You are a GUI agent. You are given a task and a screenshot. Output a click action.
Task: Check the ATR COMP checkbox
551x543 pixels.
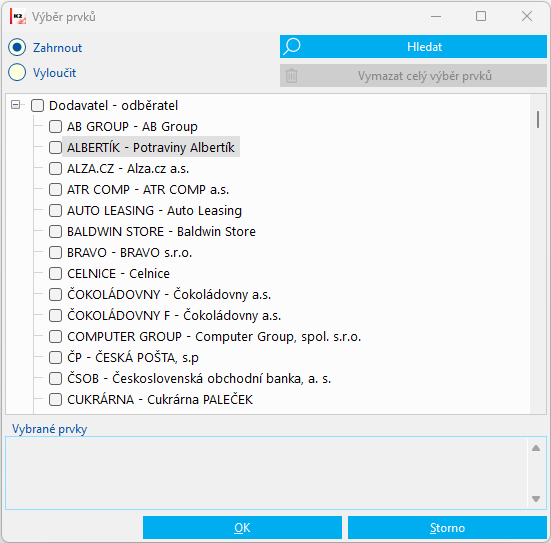tap(55, 189)
